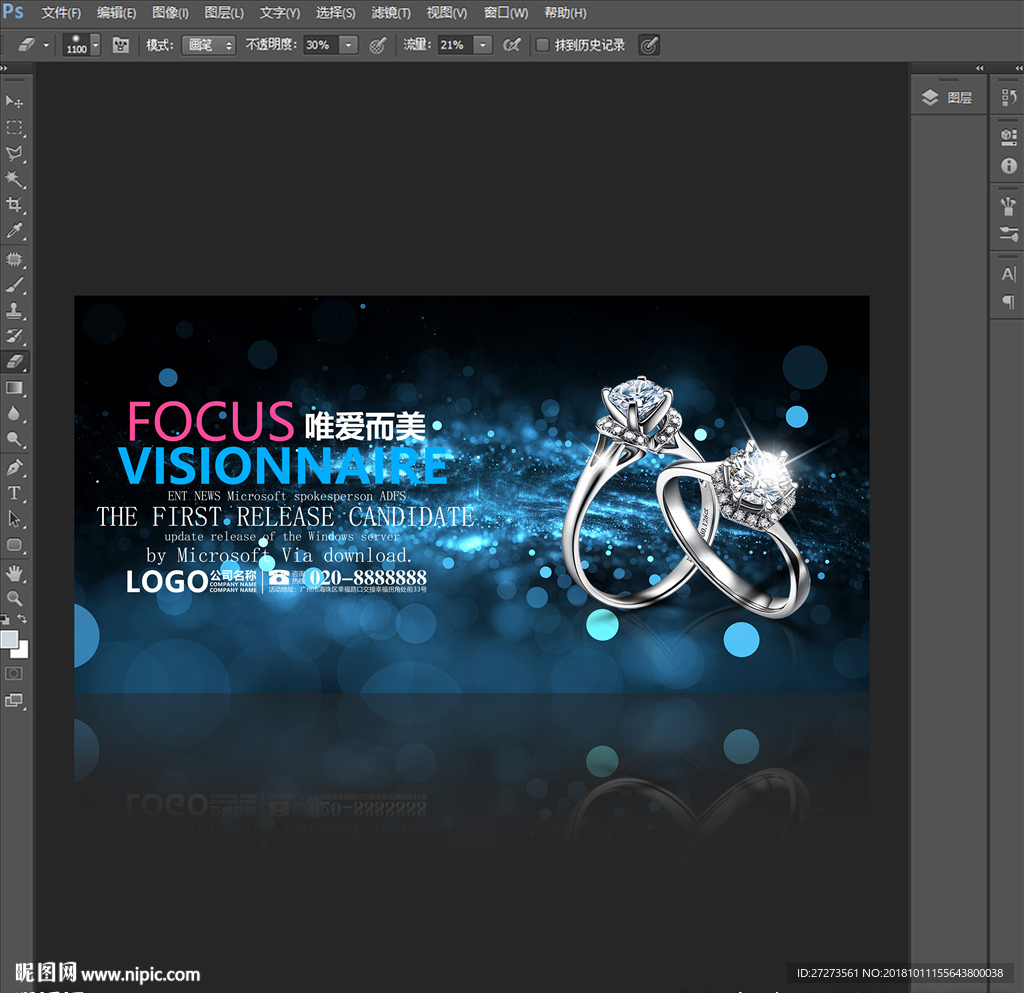Swap foreground and background colors
Screen dimensions: 1024x993
coord(23,618)
